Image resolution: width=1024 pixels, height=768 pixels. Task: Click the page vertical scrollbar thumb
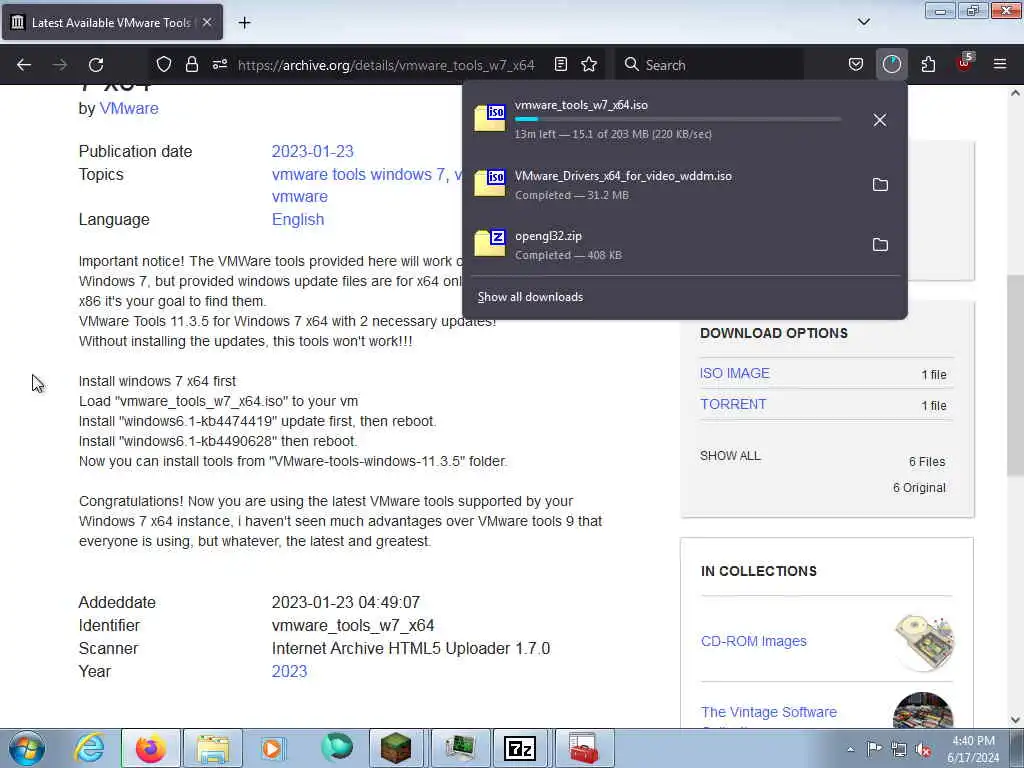point(1014,375)
